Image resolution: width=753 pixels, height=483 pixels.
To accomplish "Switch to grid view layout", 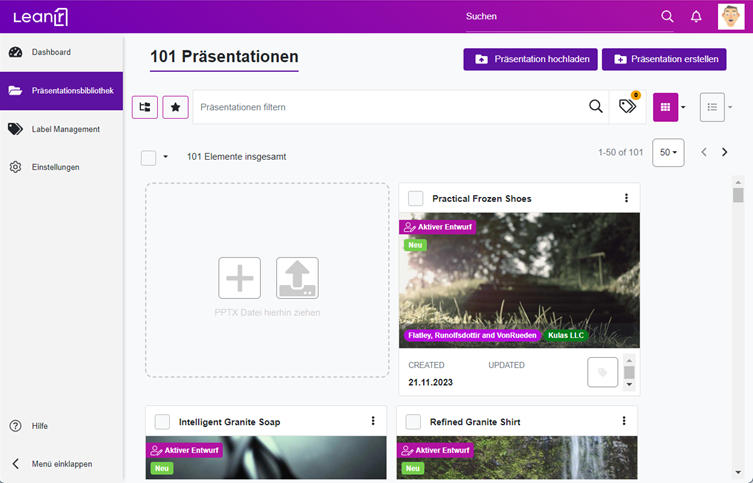I will pos(665,107).
